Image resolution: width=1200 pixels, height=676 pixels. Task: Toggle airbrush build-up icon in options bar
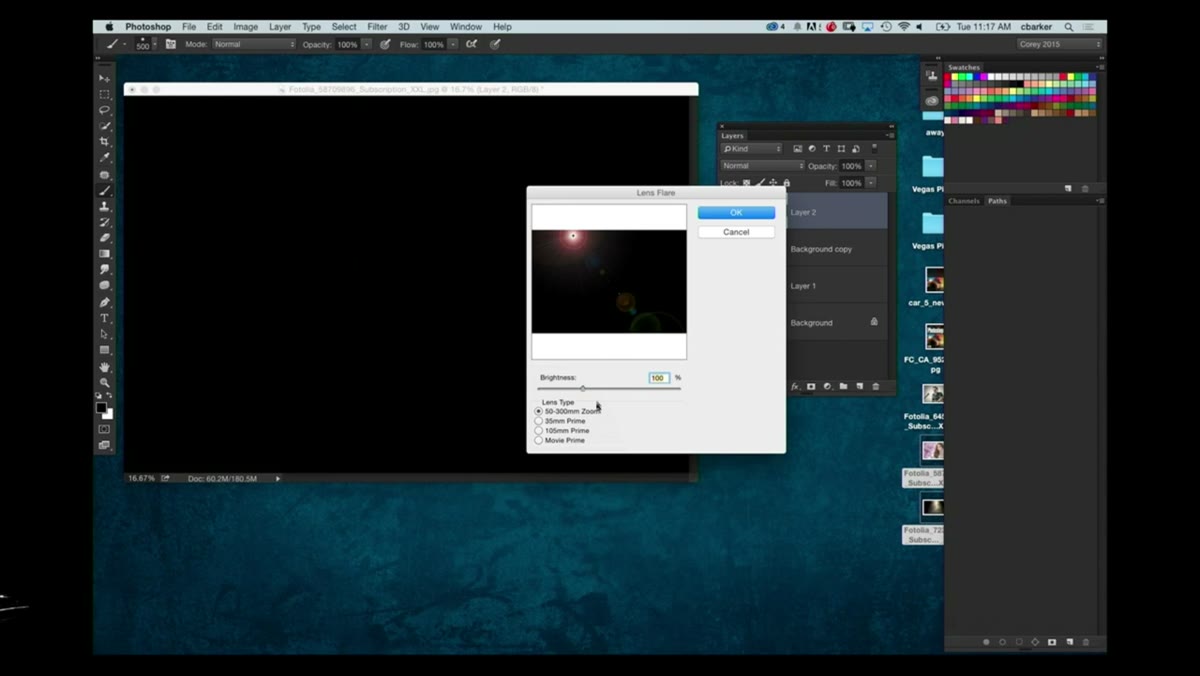coord(471,44)
